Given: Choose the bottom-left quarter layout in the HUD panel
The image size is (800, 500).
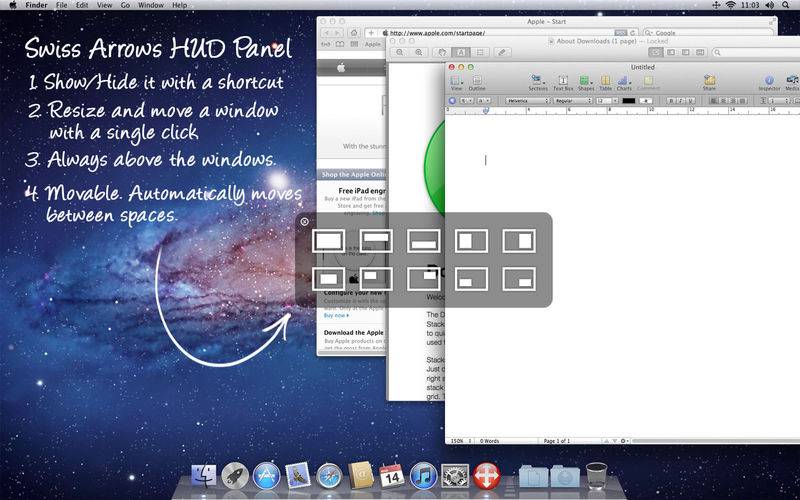Looking at the screenshot, I should [471, 279].
